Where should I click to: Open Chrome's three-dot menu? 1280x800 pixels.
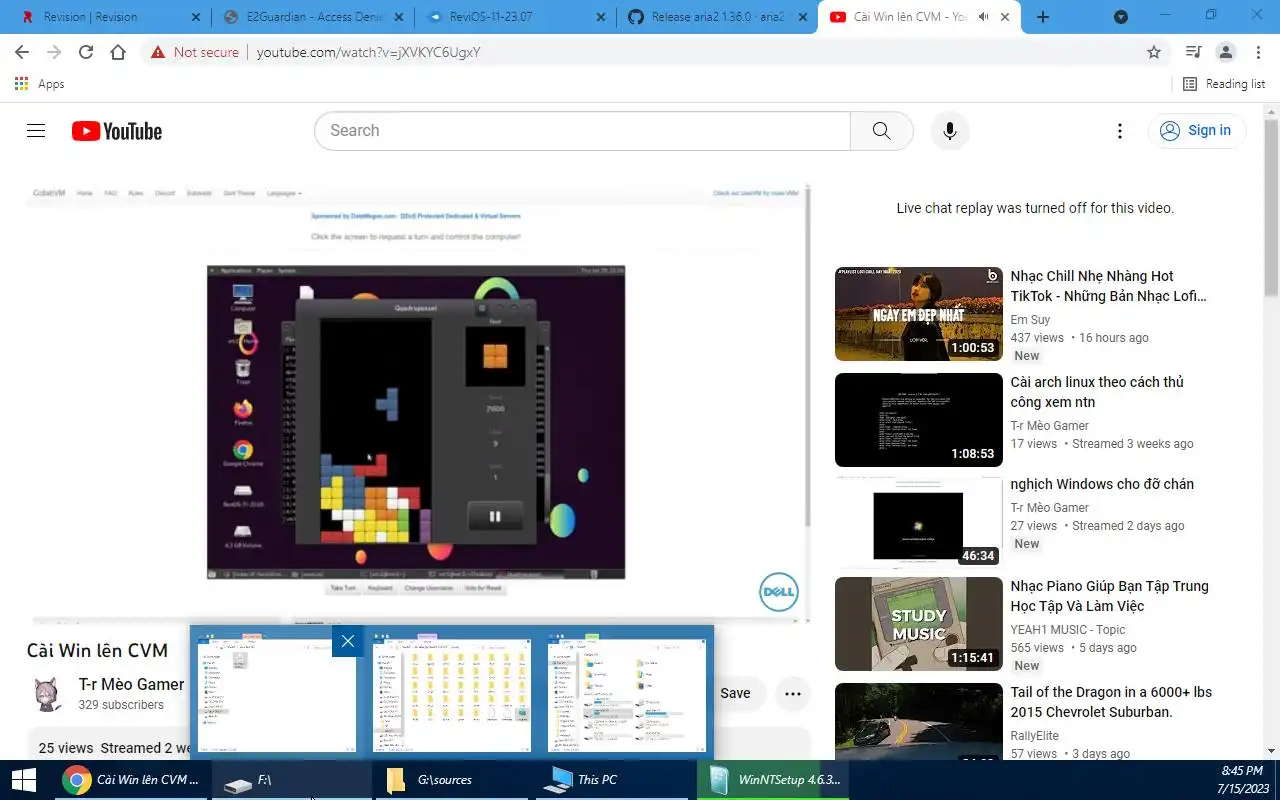1258,52
